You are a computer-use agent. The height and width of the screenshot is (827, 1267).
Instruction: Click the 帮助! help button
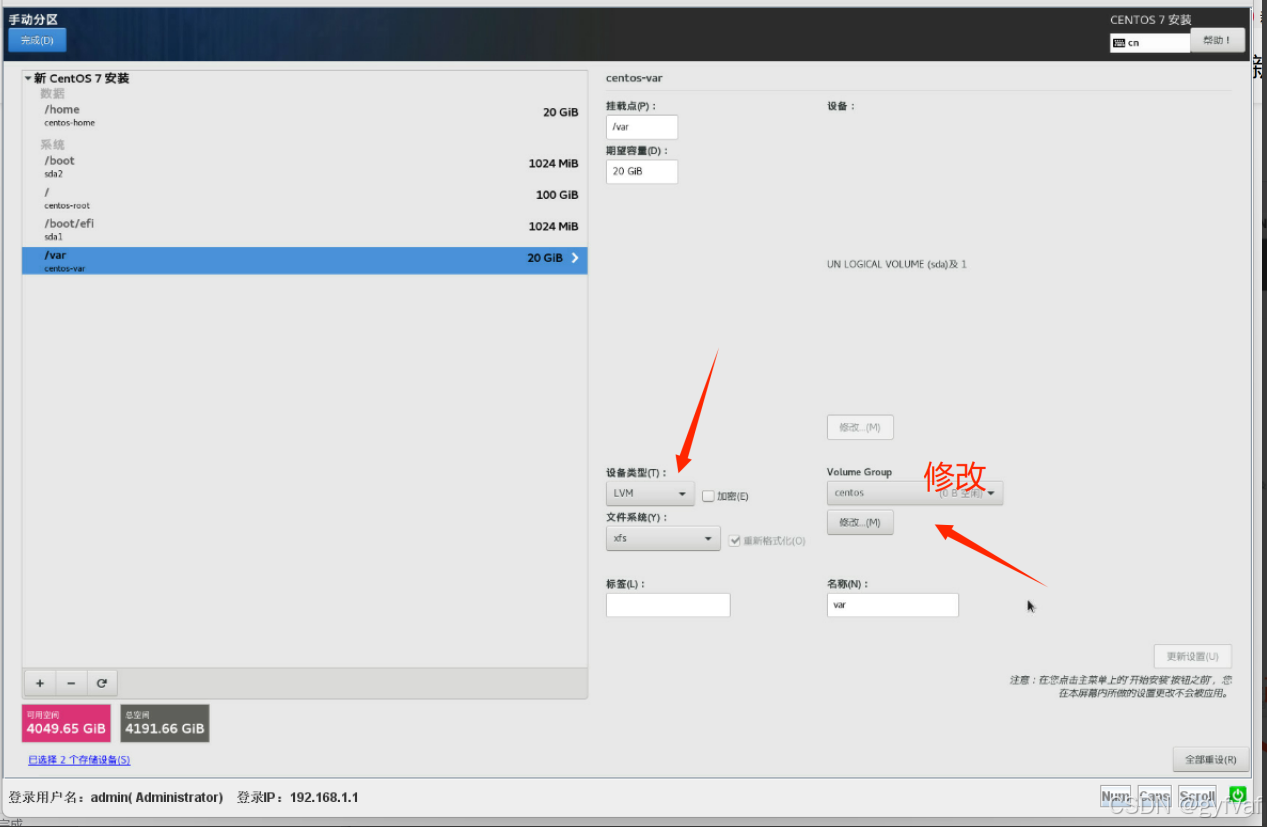tap(1218, 41)
